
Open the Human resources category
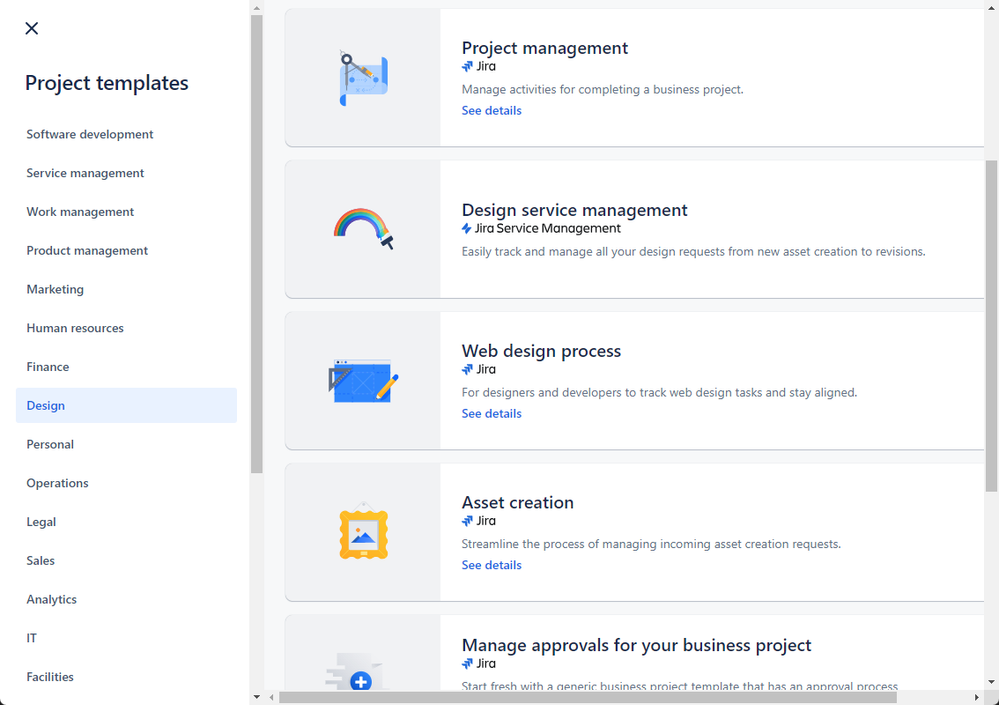(x=126, y=328)
